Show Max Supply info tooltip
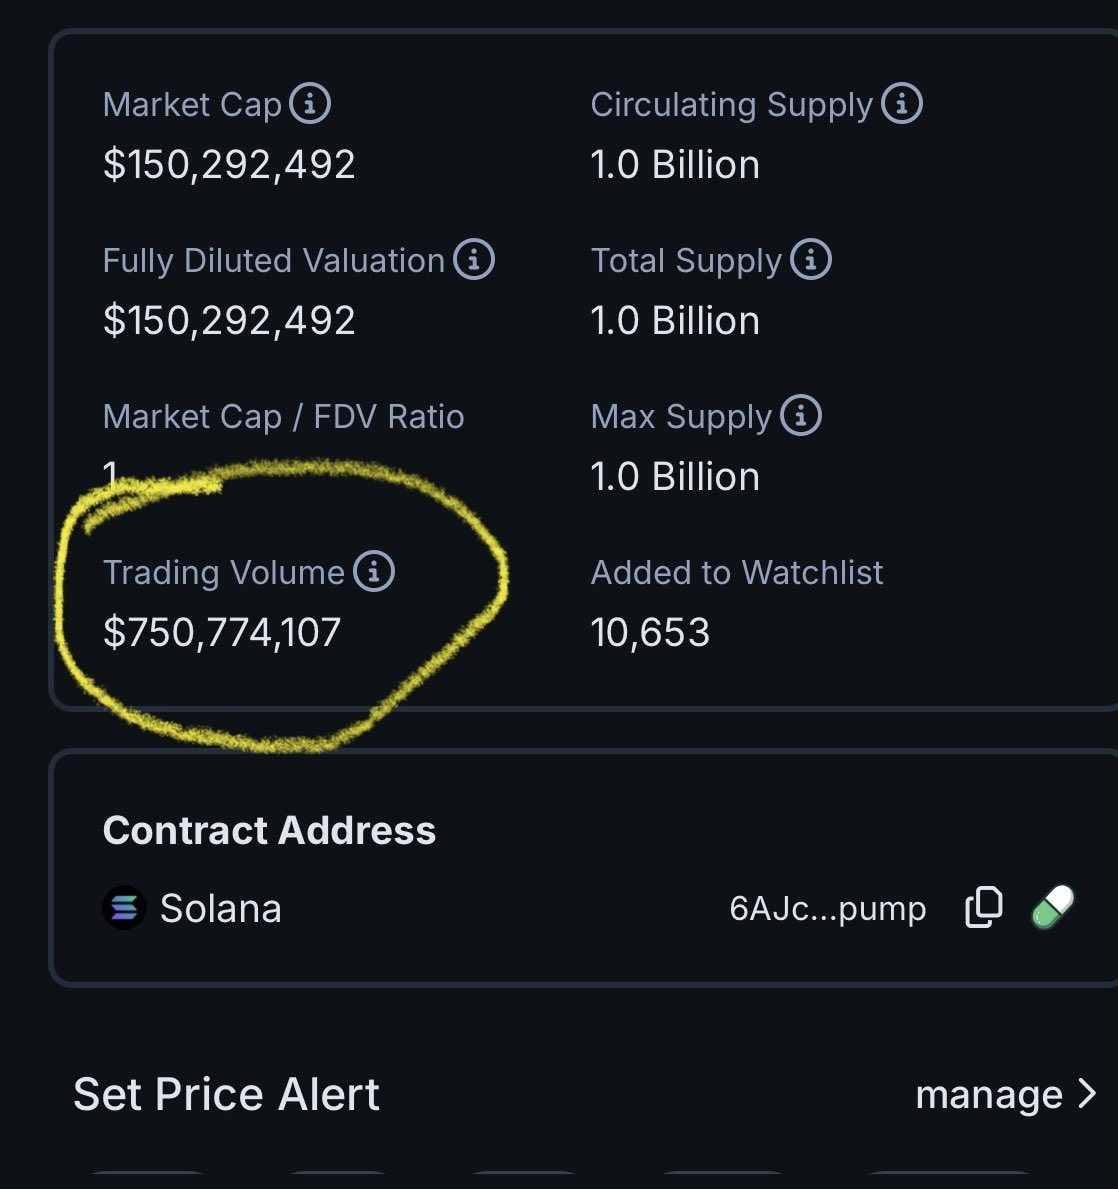This screenshot has width=1118, height=1189. pyautogui.click(x=801, y=416)
